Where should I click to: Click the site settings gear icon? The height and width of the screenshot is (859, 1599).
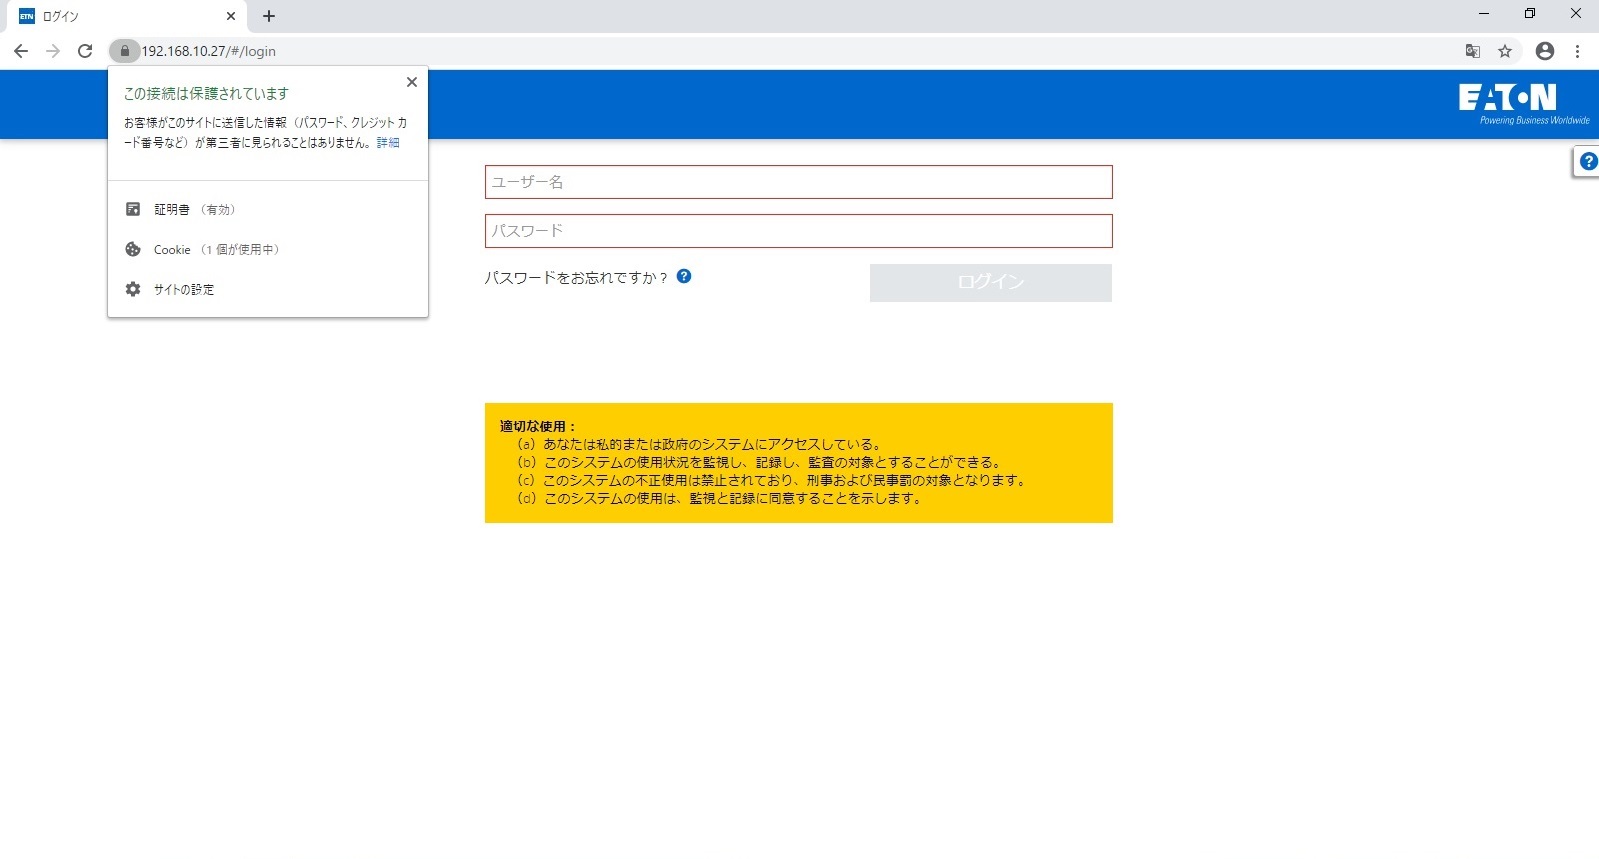coord(133,289)
